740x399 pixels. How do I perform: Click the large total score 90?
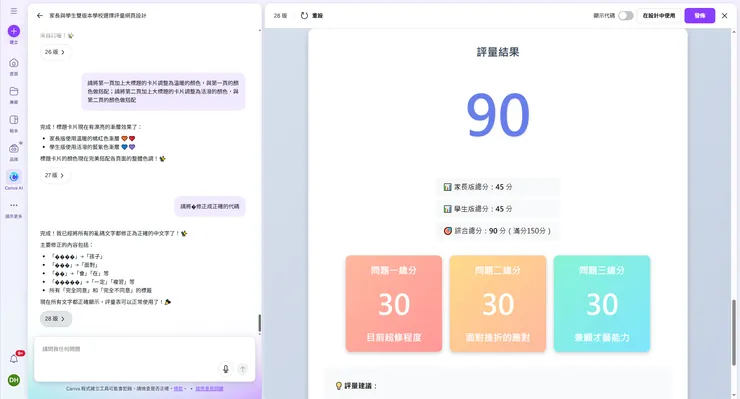[498, 115]
